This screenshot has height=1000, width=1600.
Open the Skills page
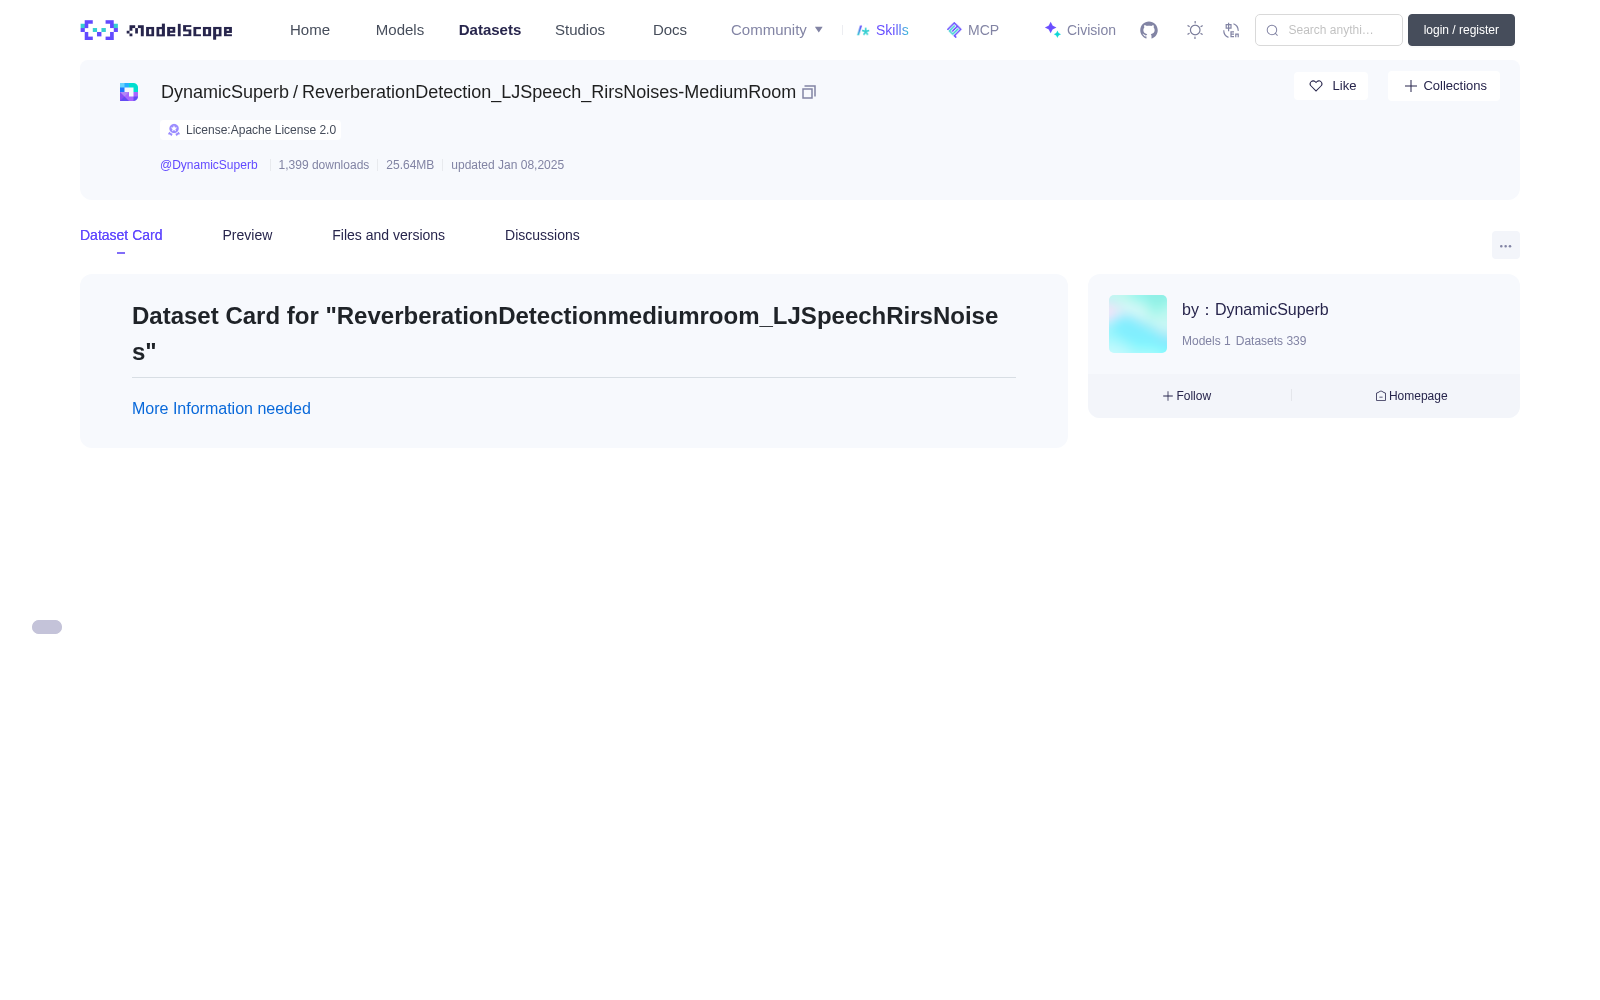883,30
